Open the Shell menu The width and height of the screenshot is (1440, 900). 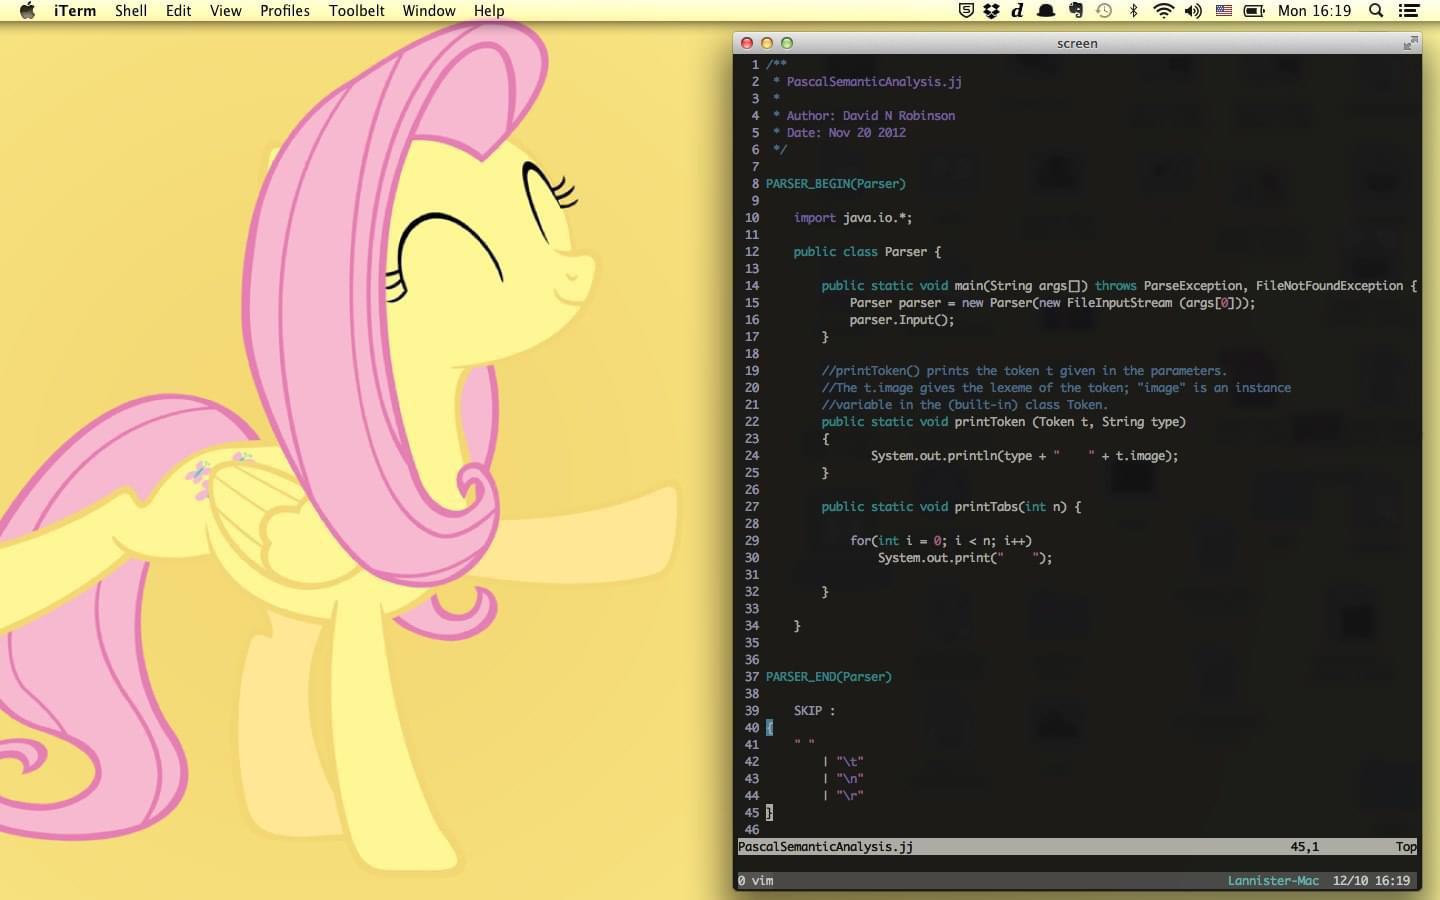tap(131, 11)
